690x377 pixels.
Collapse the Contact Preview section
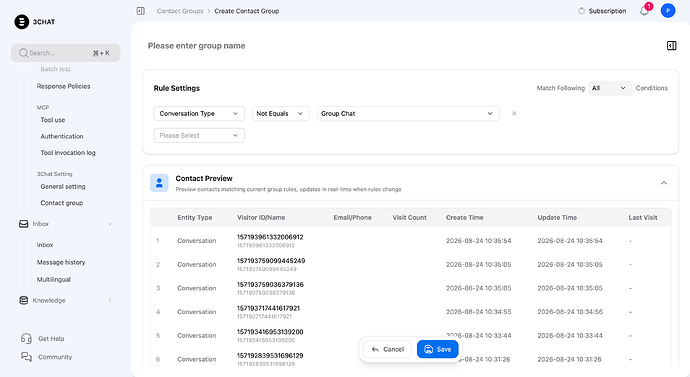(664, 183)
